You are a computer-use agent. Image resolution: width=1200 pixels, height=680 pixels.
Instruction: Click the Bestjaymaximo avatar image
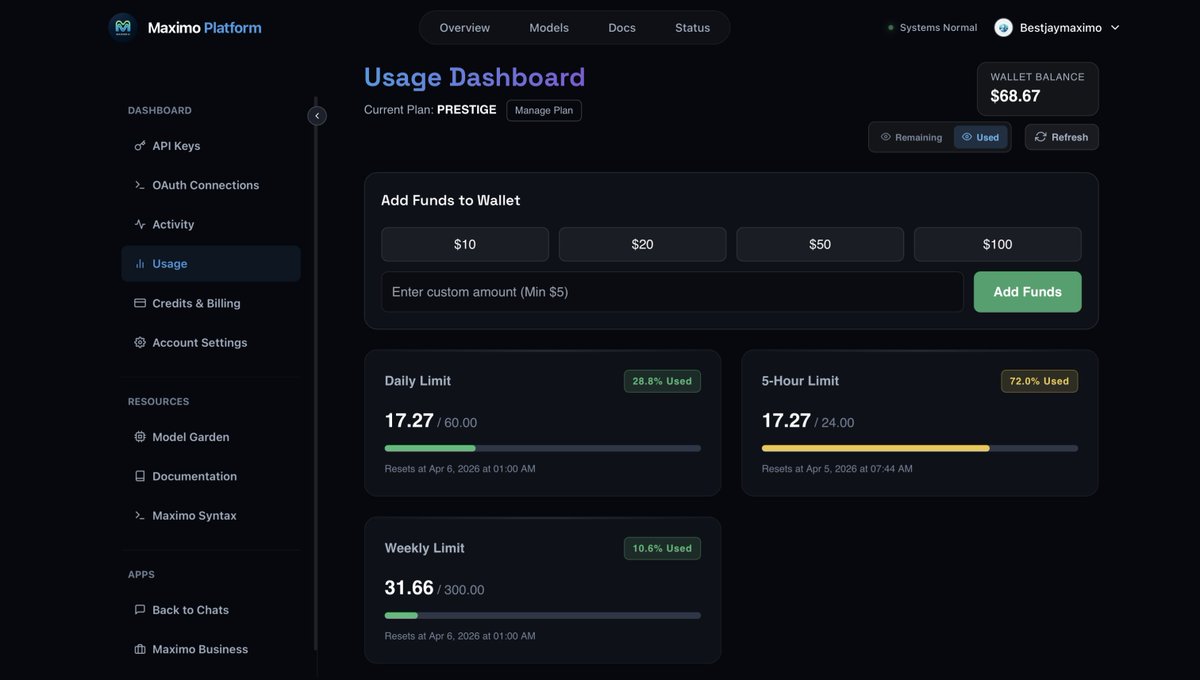pos(1003,28)
